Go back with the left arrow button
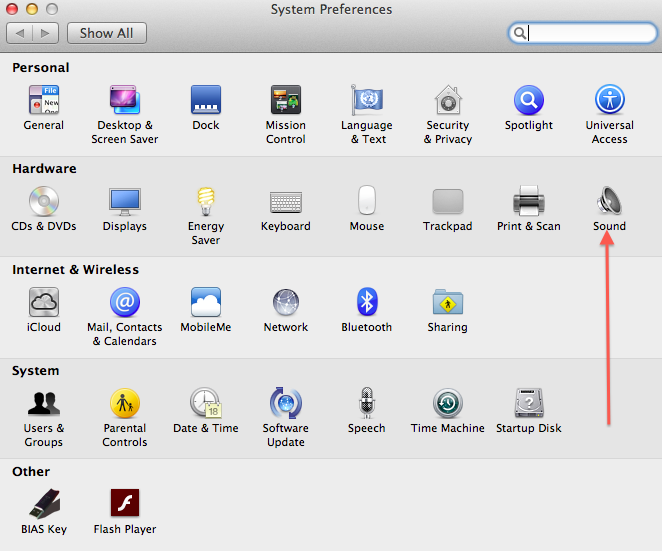662x551 pixels. point(19,33)
